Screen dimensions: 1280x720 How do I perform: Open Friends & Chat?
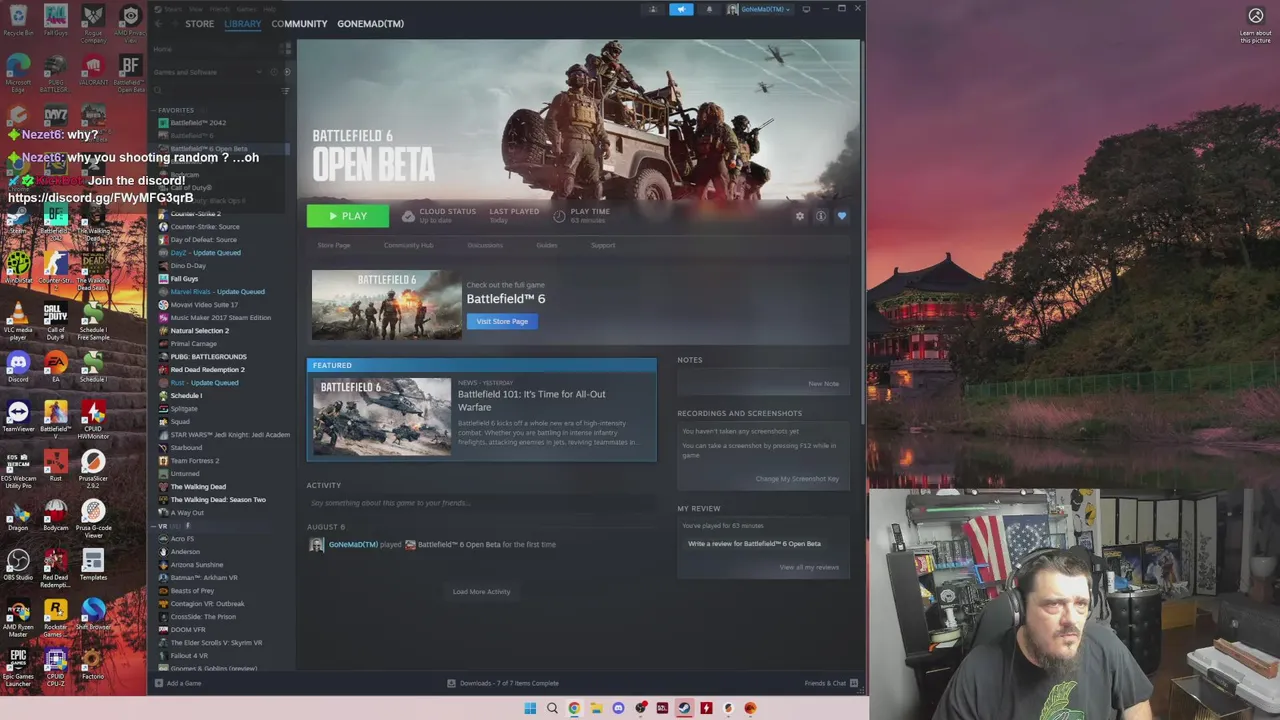pos(831,683)
